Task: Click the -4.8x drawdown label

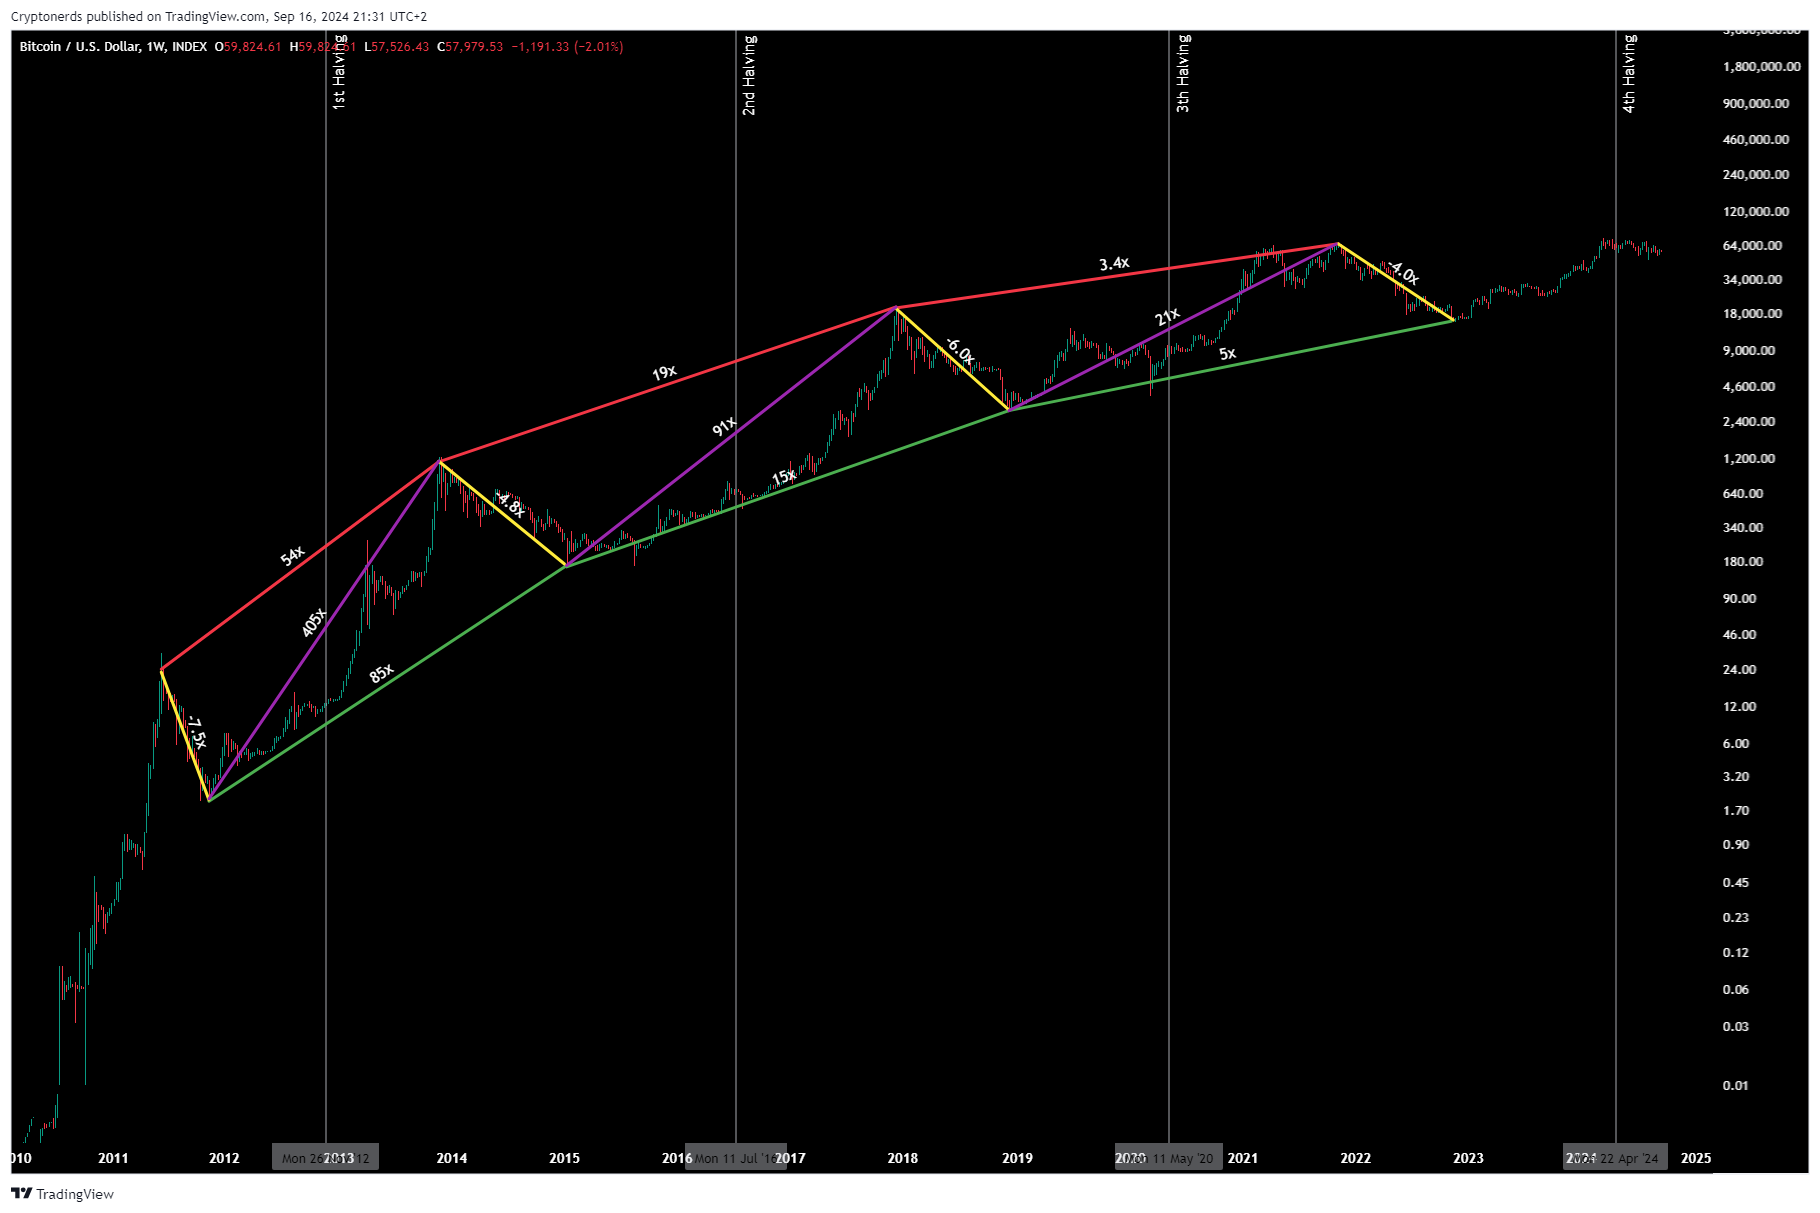Action: pyautogui.click(x=510, y=504)
